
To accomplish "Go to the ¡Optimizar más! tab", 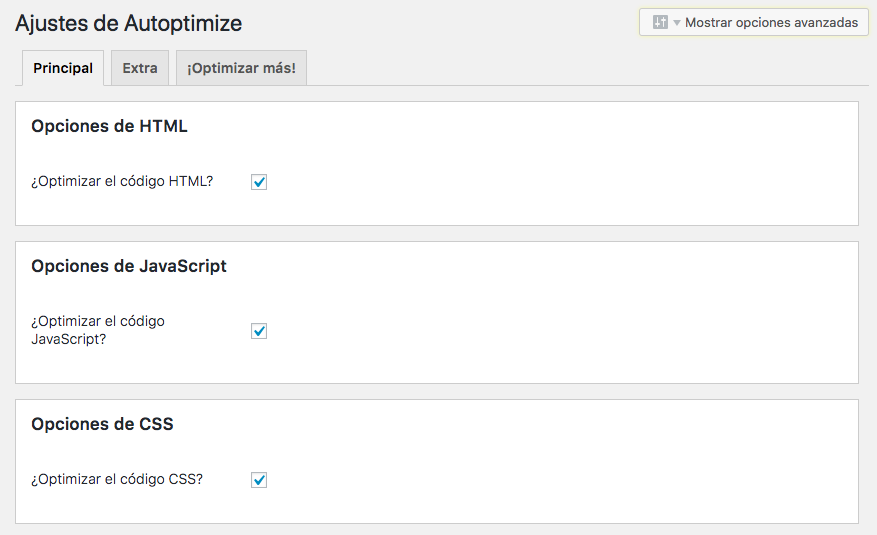I will click(x=241, y=68).
